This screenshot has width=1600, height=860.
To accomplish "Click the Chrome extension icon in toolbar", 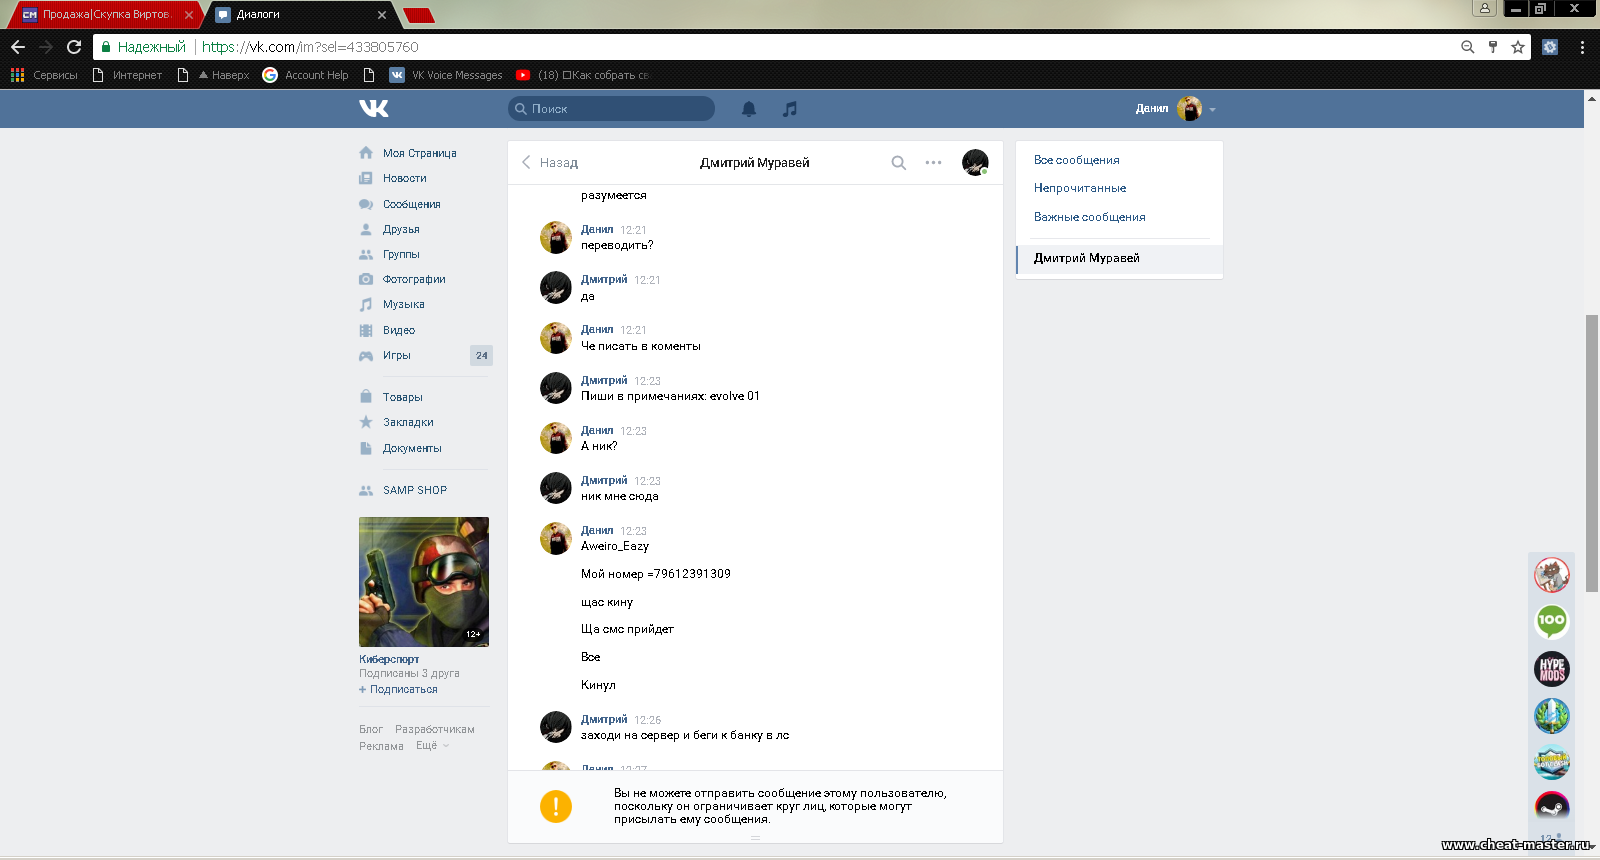I will pyautogui.click(x=1550, y=47).
